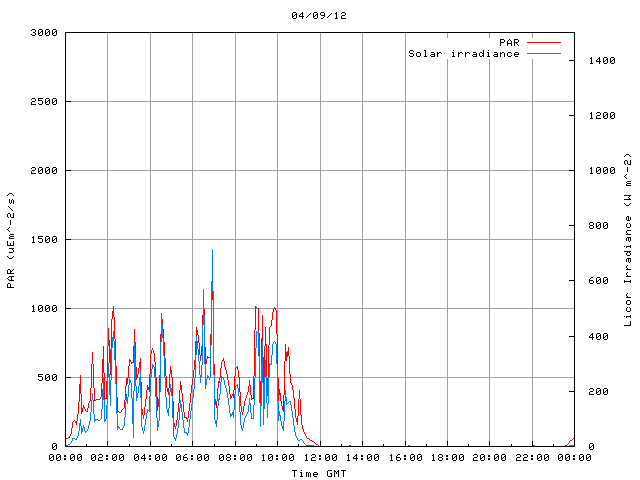Click the 1000 tick label on PAR axis
Screen dimensions: 640x480
tap(44, 309)
